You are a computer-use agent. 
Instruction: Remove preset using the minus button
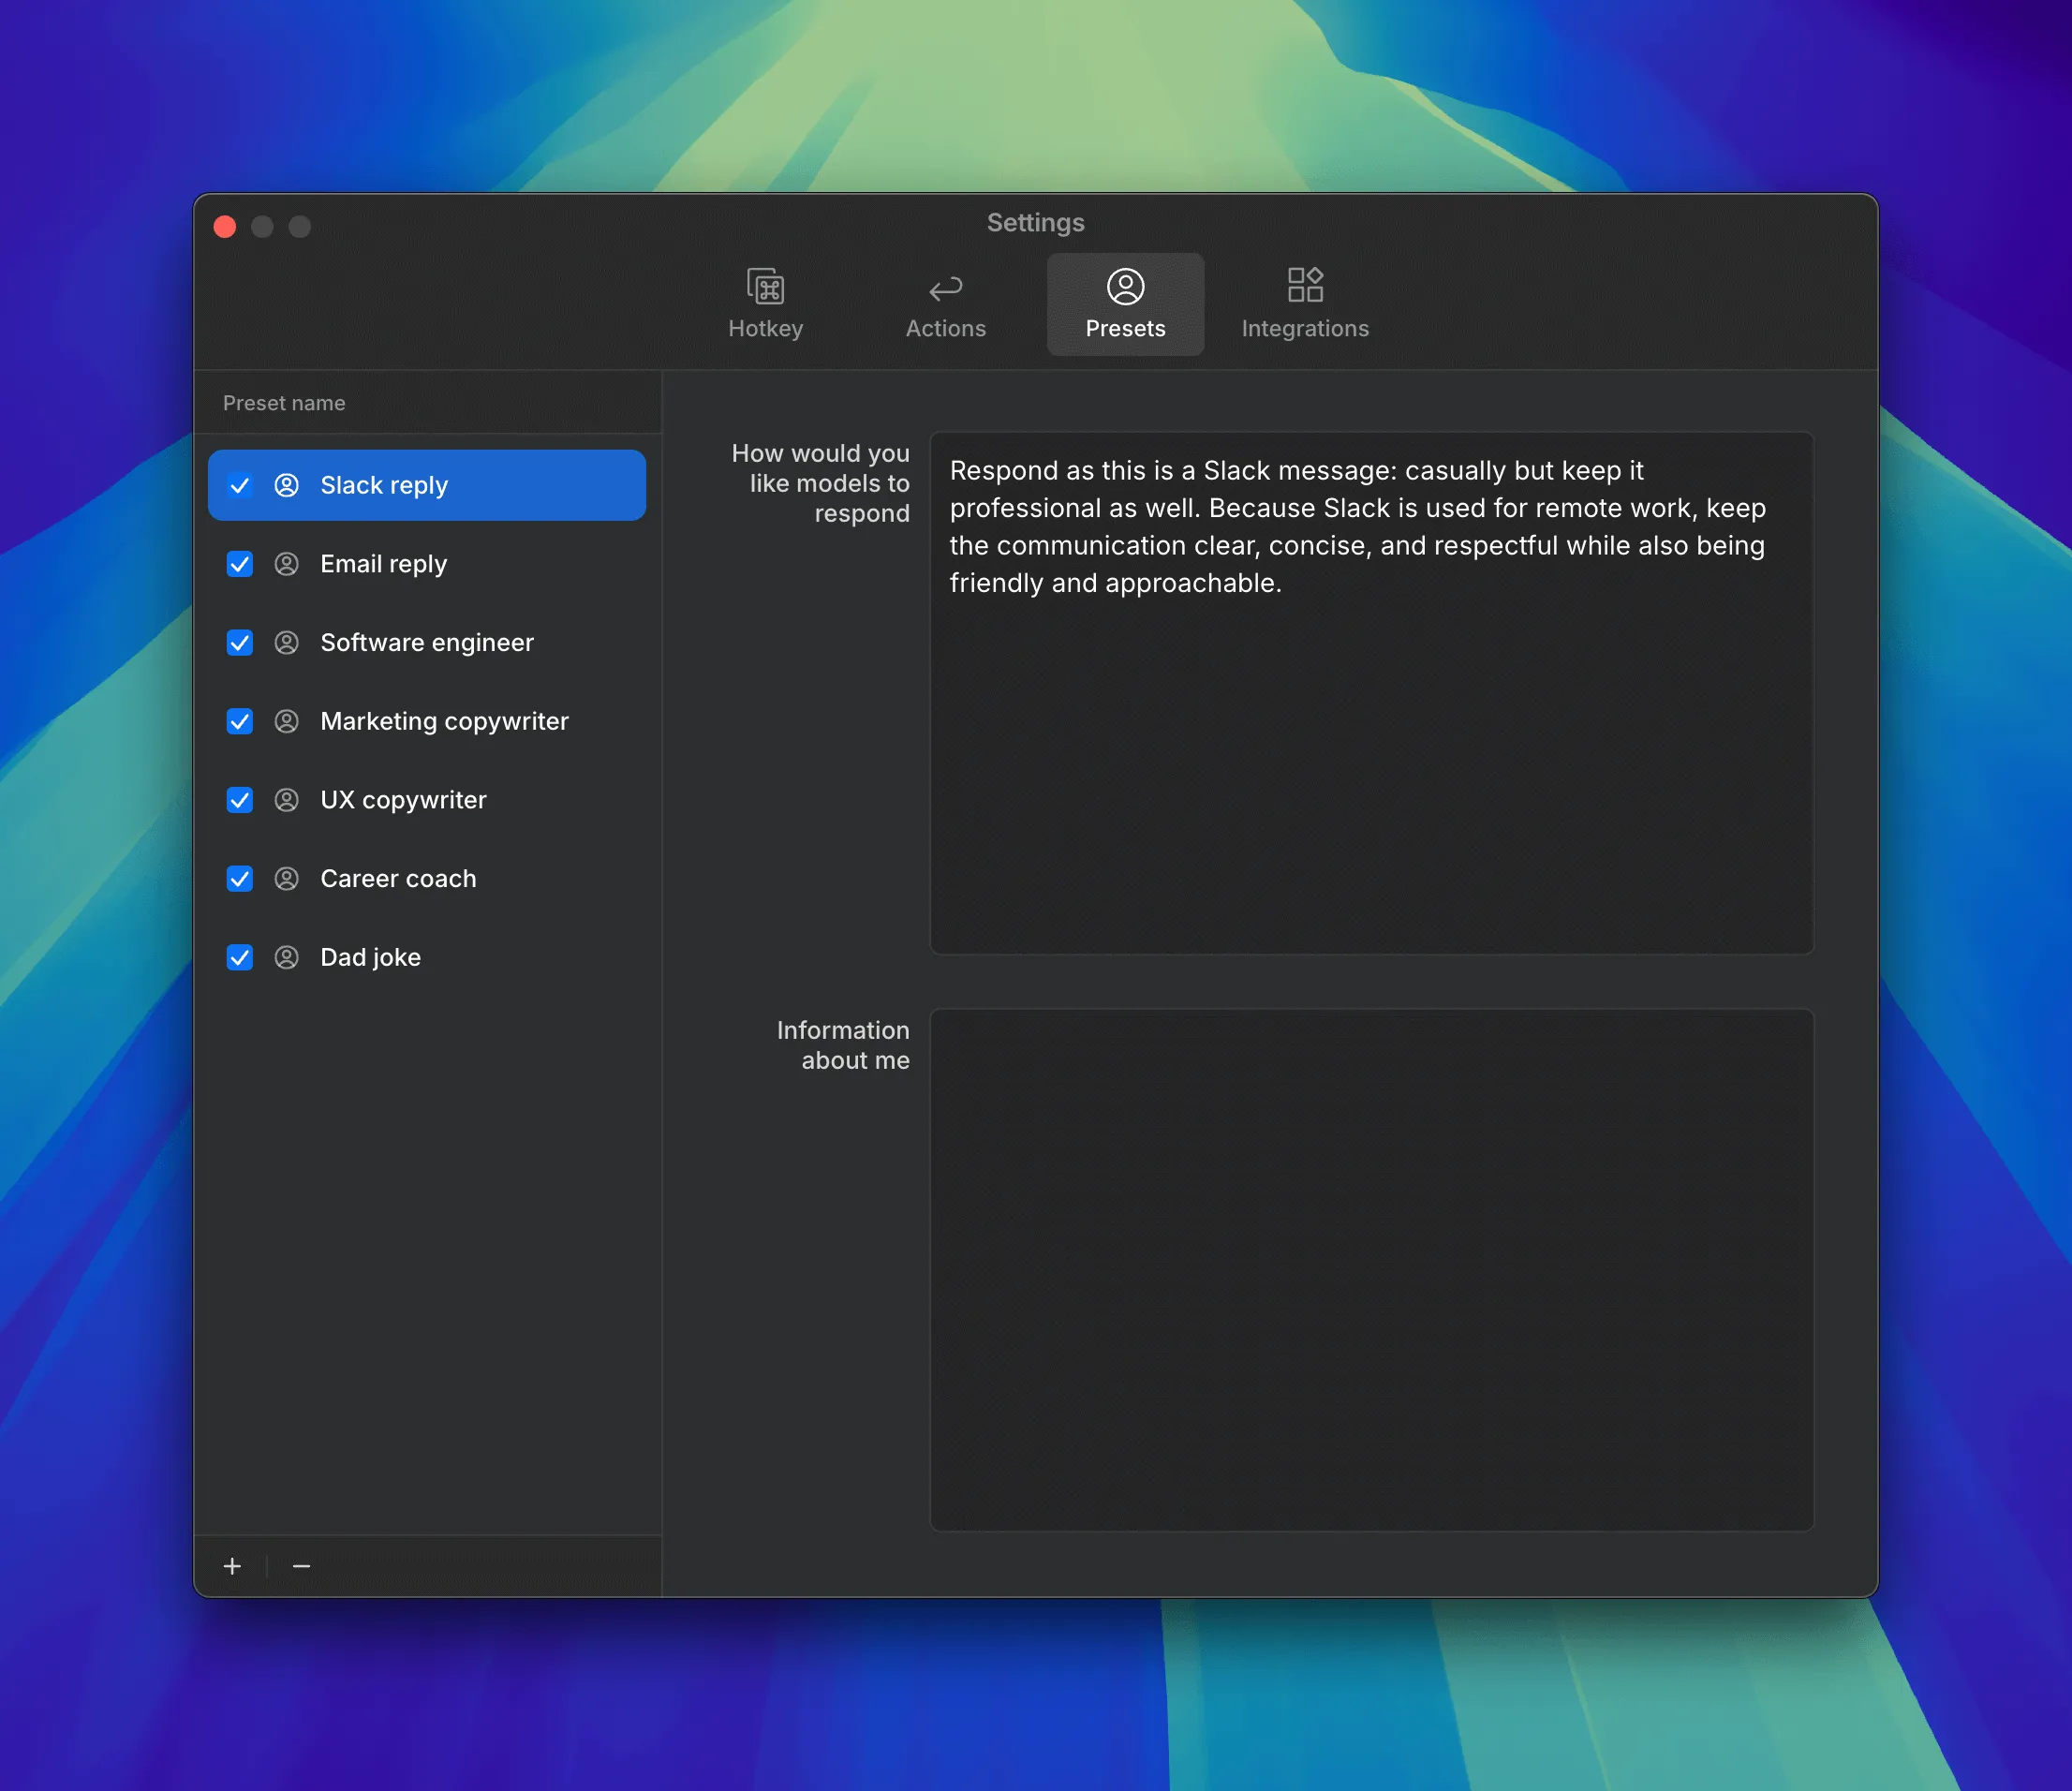click(x=301, y=1566)
